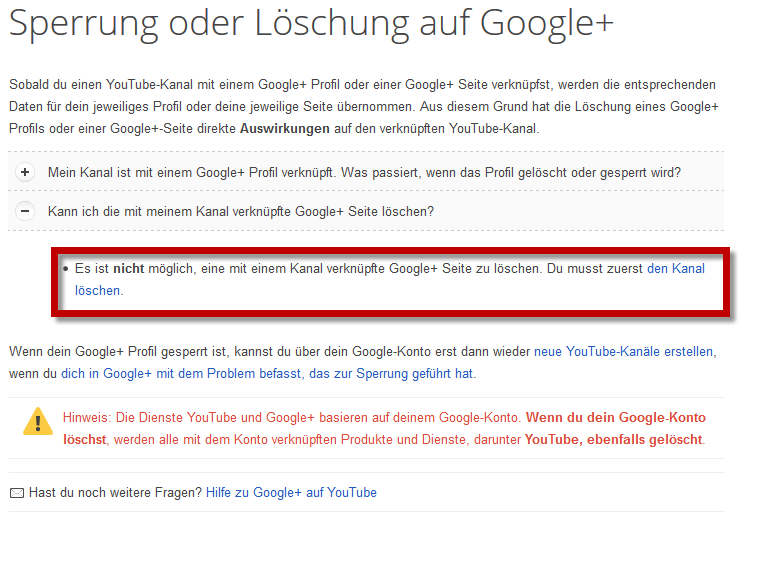
Task: Click the bold word 'nicht' in the answer
Action: (x=128, y=269)
